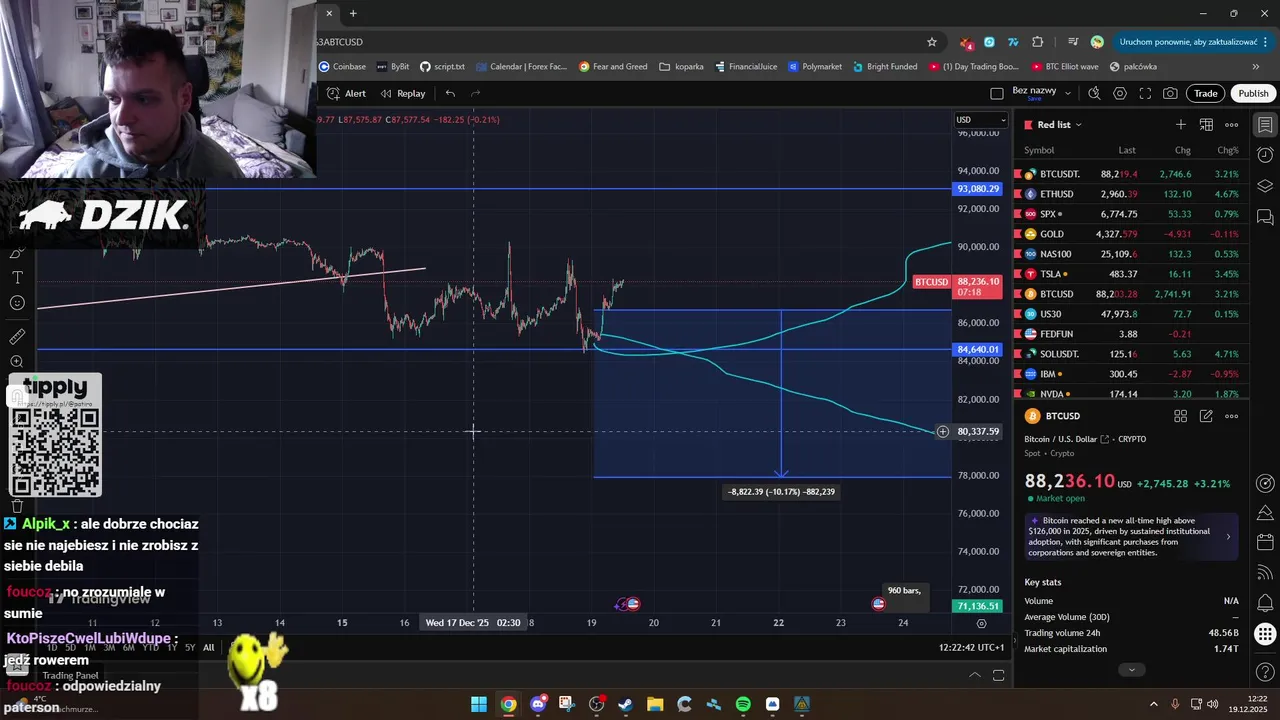Open Fear and Greed bookmark

(x=613, y=67)
